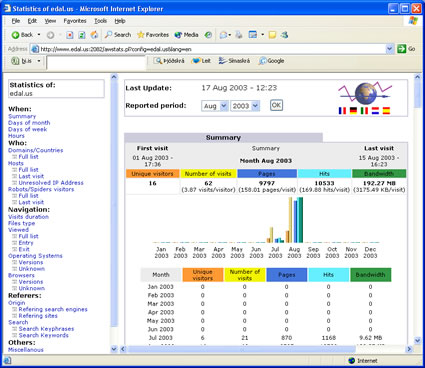Click the Stop loading icon
The width and height of the screenshot is (425, 368).
[x=70, y=35]
